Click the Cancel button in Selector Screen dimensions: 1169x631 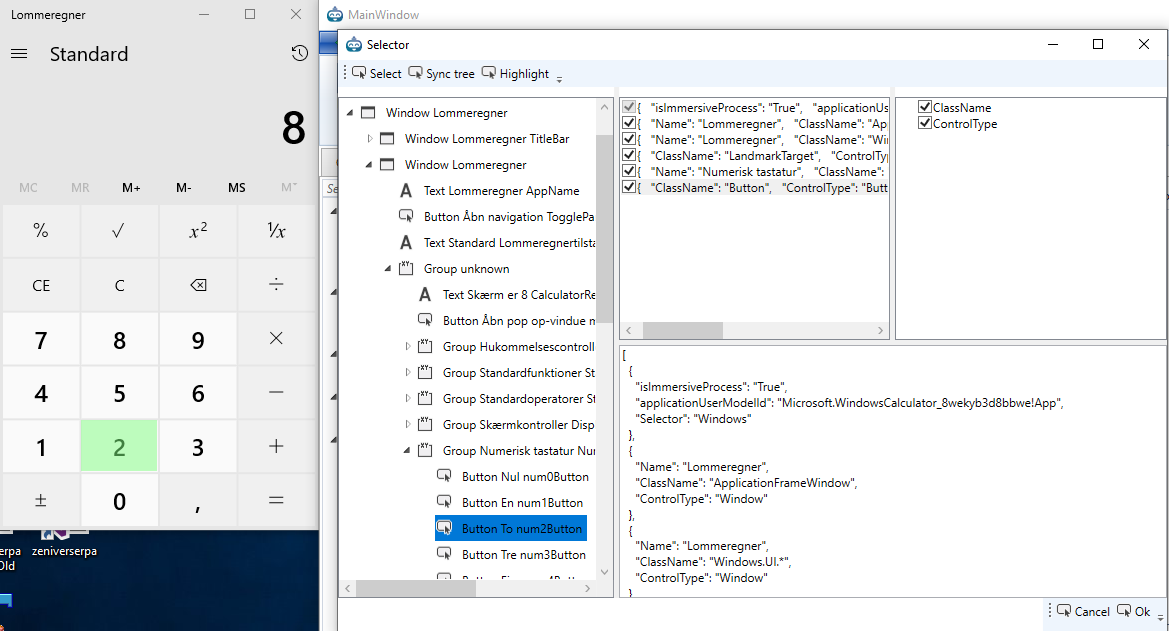(x=1083, y=611)
